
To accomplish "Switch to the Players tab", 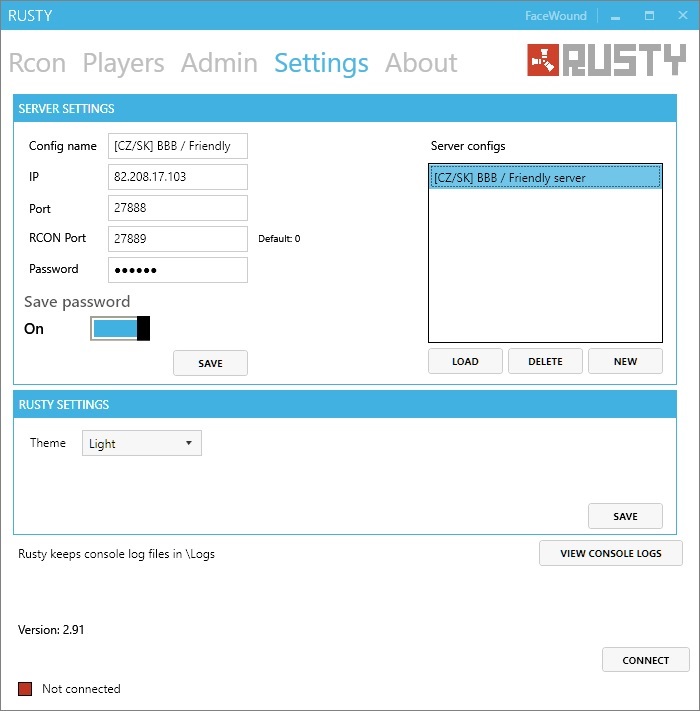I will click(x=123, y=63).
